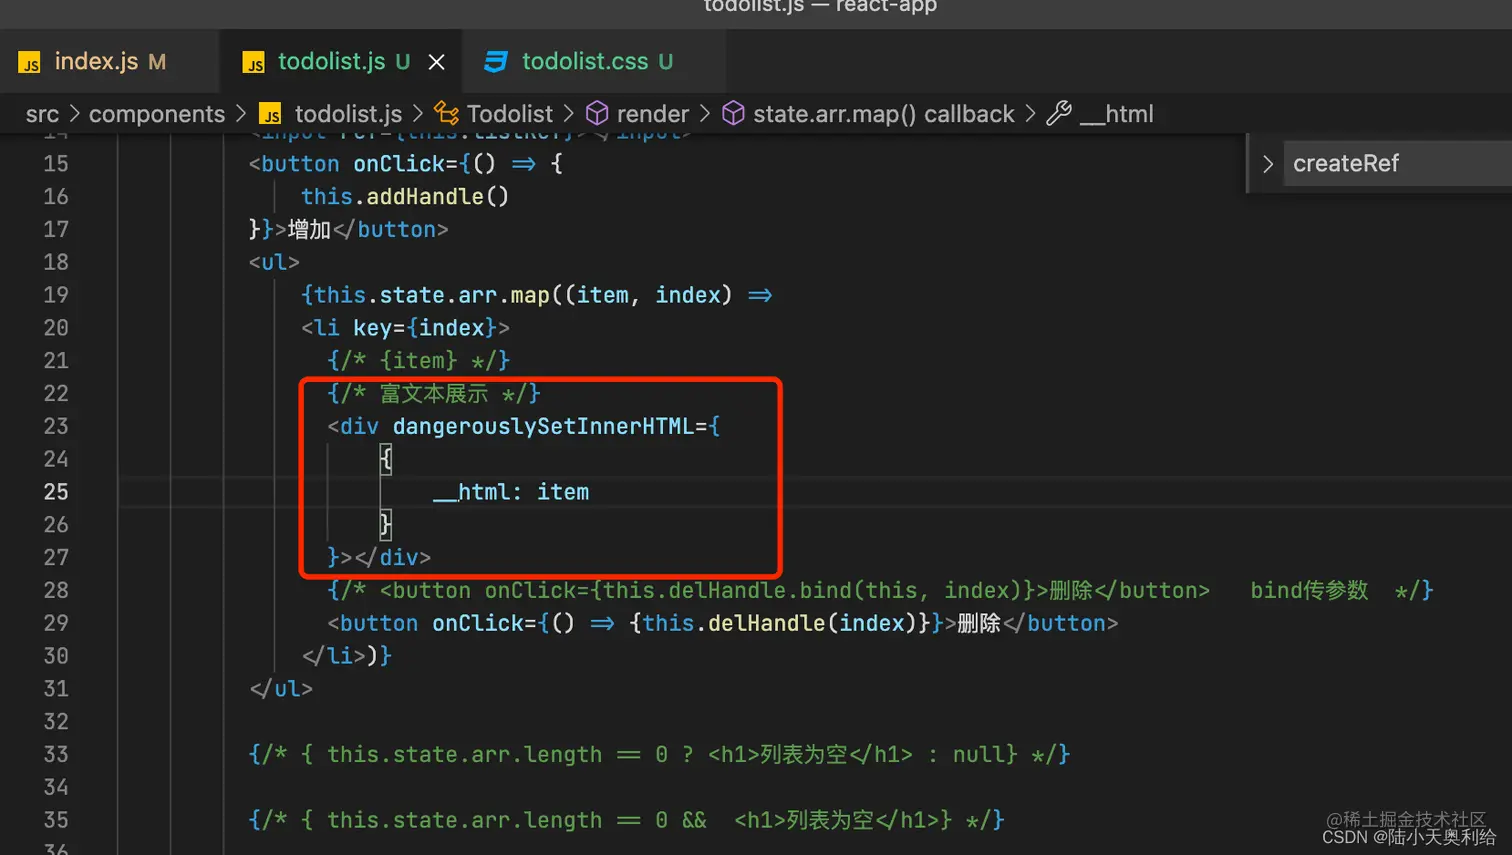Image resolution: width=1512 pixels, height=855 pixels.
Task: Select the Todolist class breadcrumb
Action: (509, 114)
